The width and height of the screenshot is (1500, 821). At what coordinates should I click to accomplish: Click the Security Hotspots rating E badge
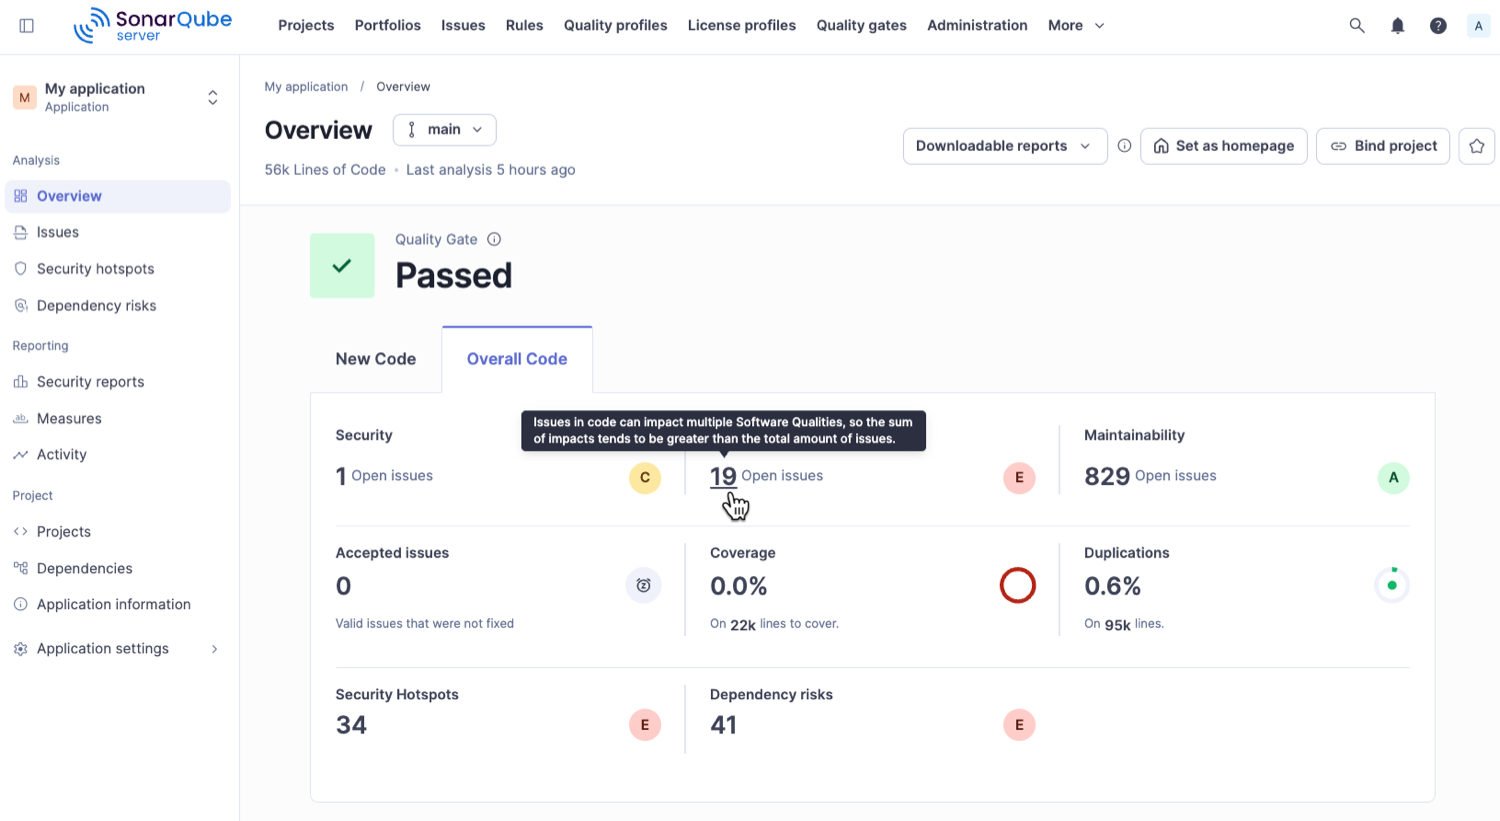645,725
